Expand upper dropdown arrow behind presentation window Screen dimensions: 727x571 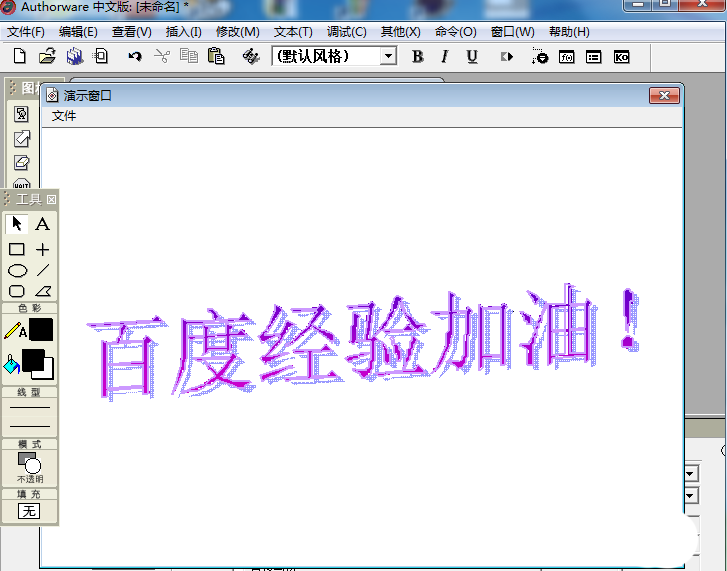click(690, 474)
